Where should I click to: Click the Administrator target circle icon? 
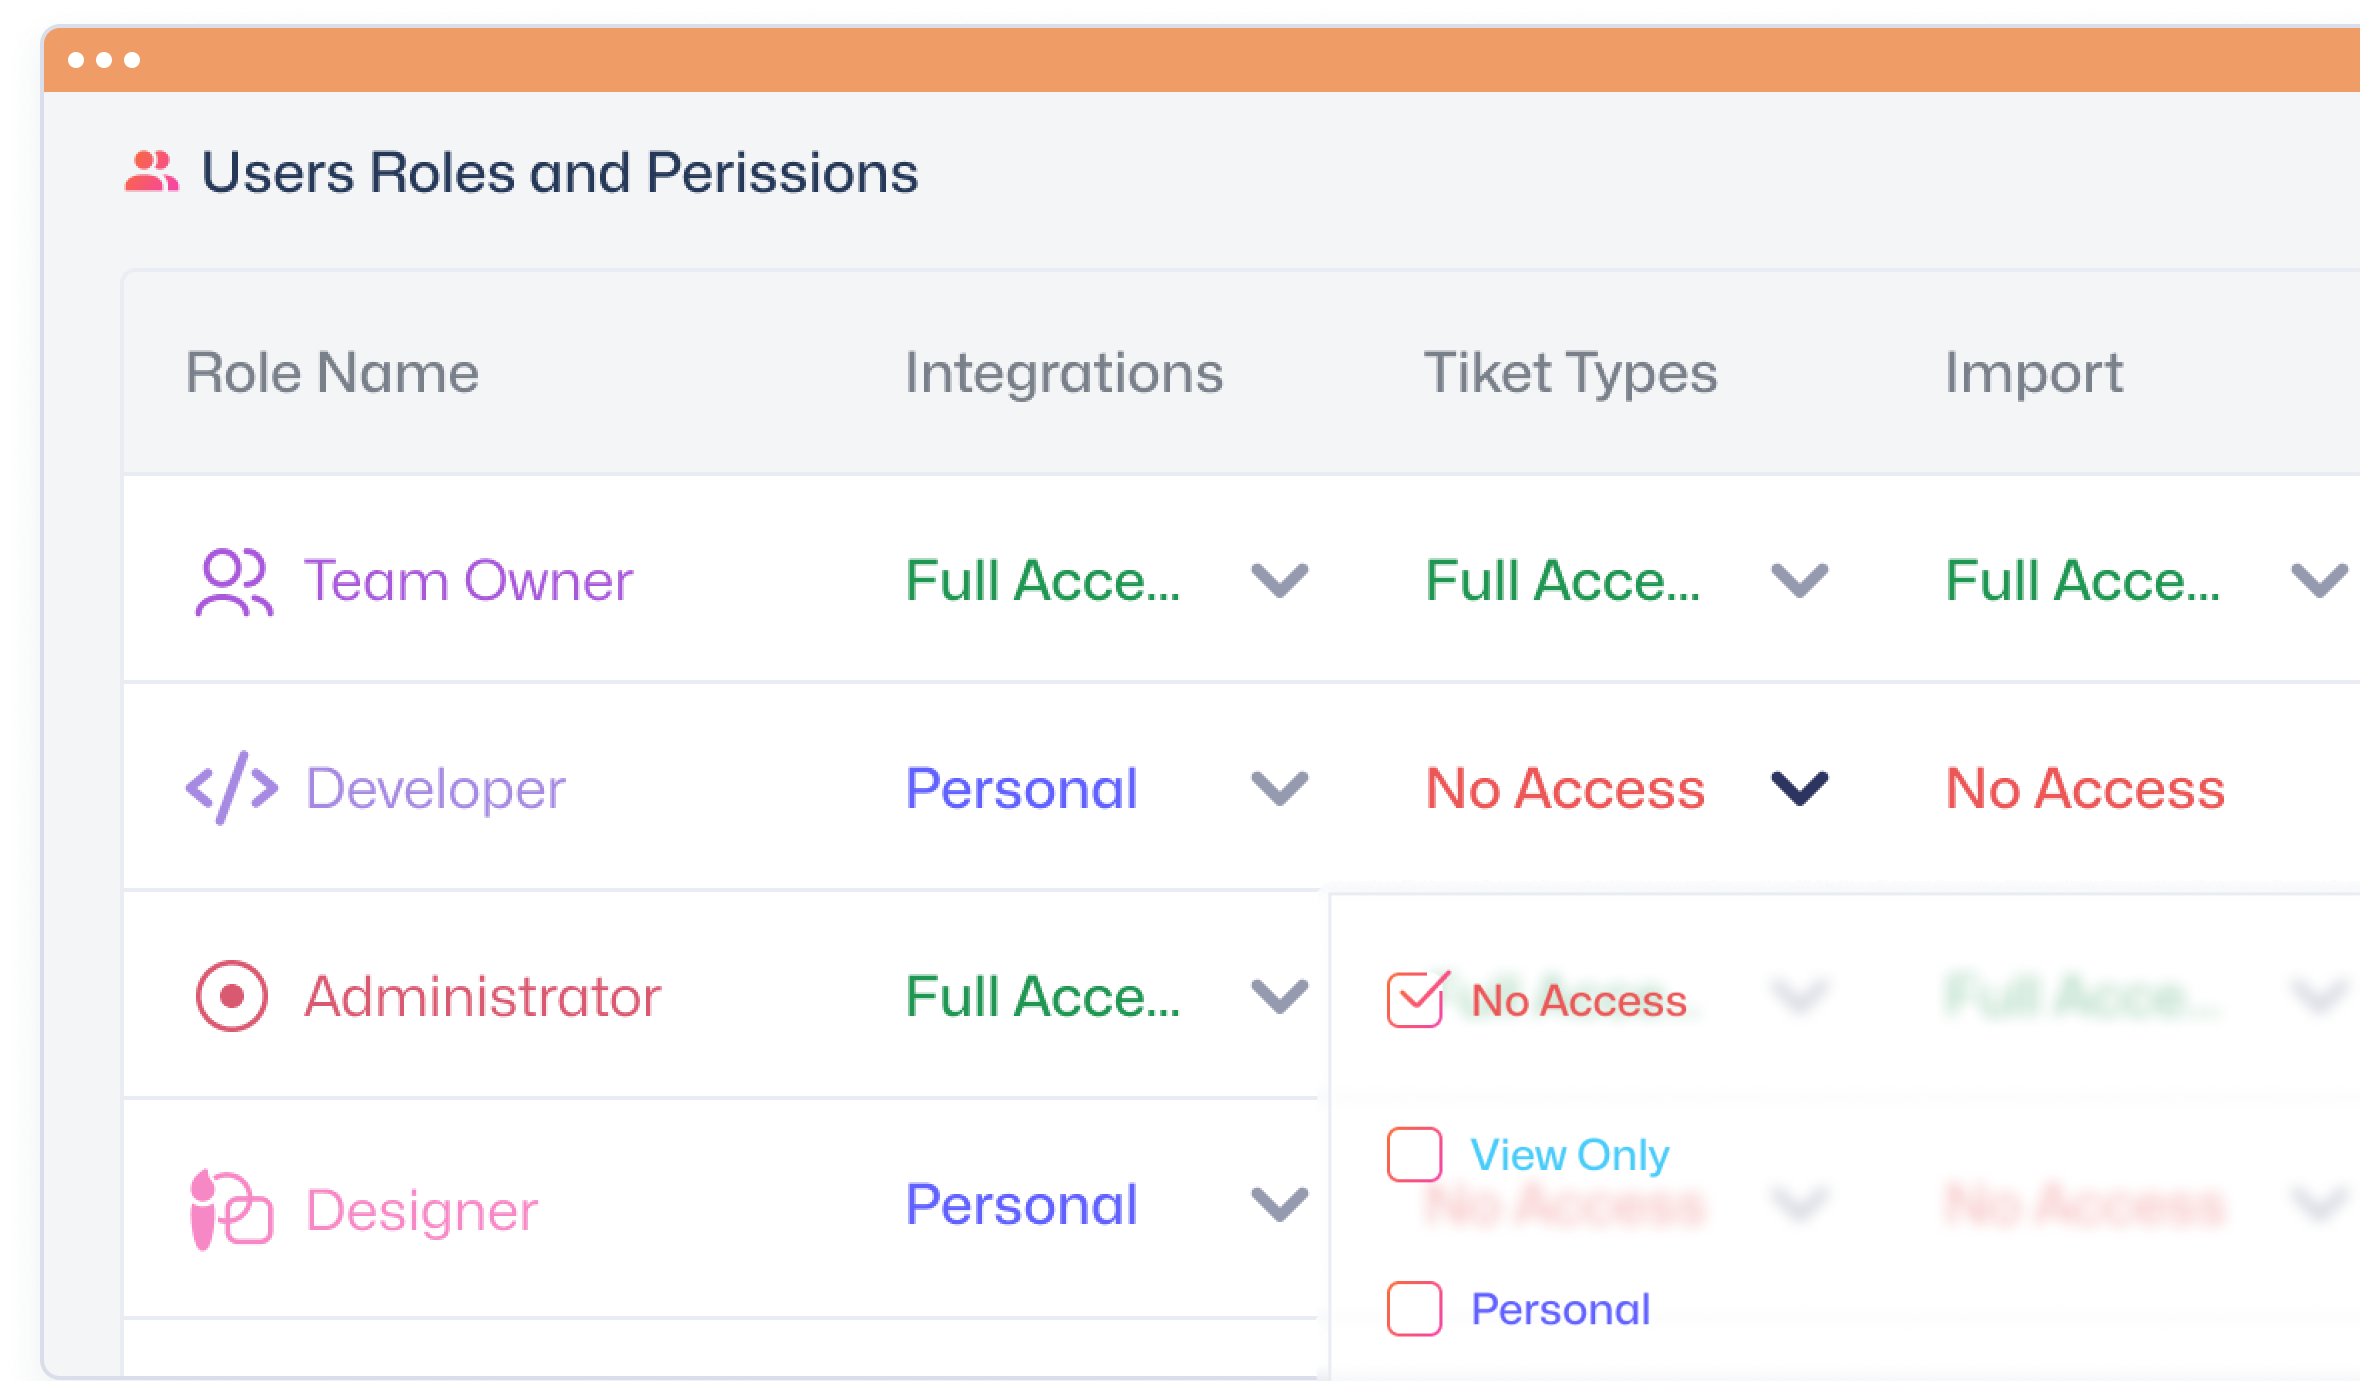point(232,996)
